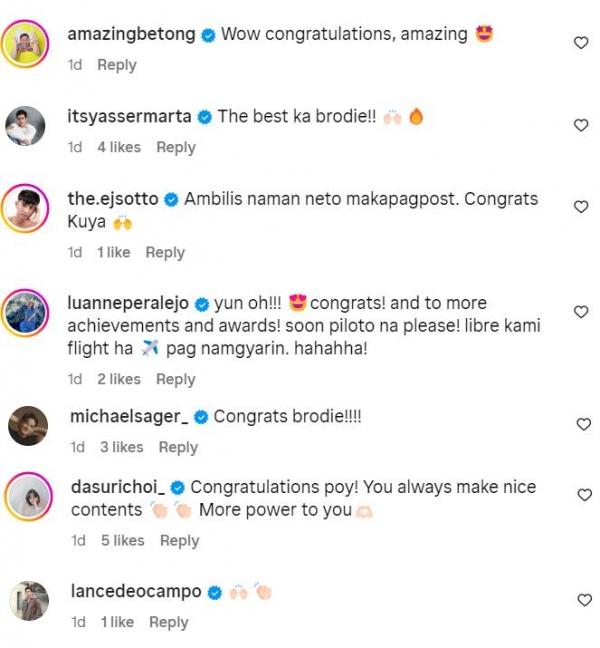The image size is (600, 648).
Task: Heart luanneperalejo's congratulations comment
Action: (x=581, y=312)
